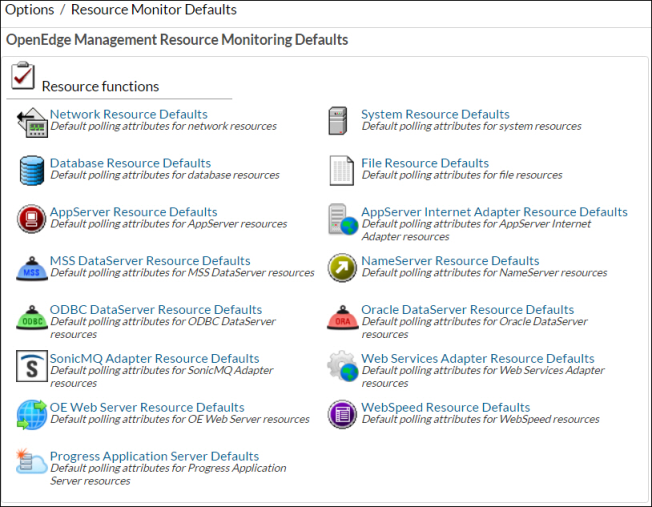This screenshot has width=652, height=507.
Task: Click the red AppServer Resource Defaults icon
Action: (32, 219)
